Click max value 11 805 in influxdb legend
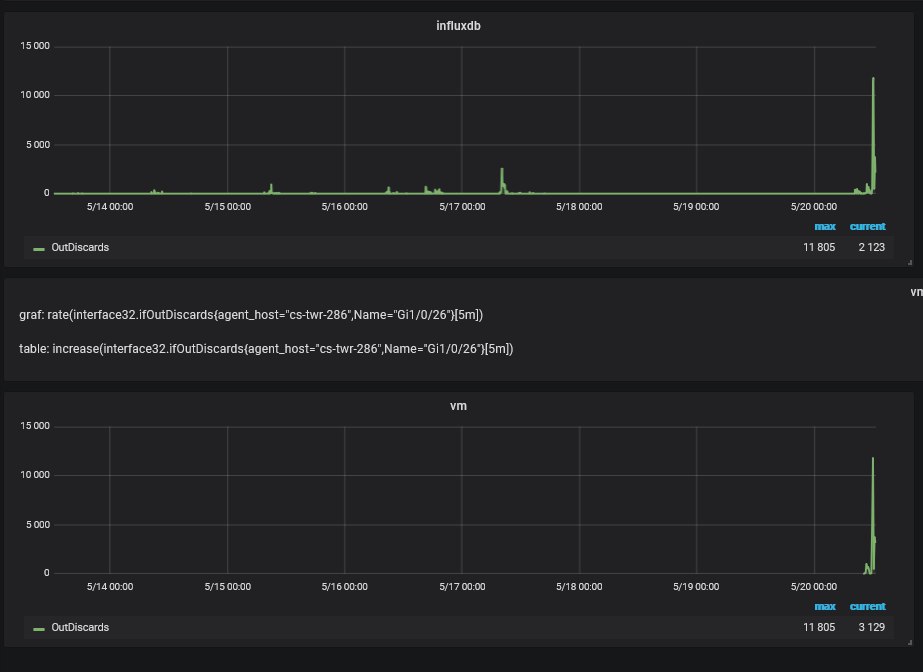 tap(819, 247)
